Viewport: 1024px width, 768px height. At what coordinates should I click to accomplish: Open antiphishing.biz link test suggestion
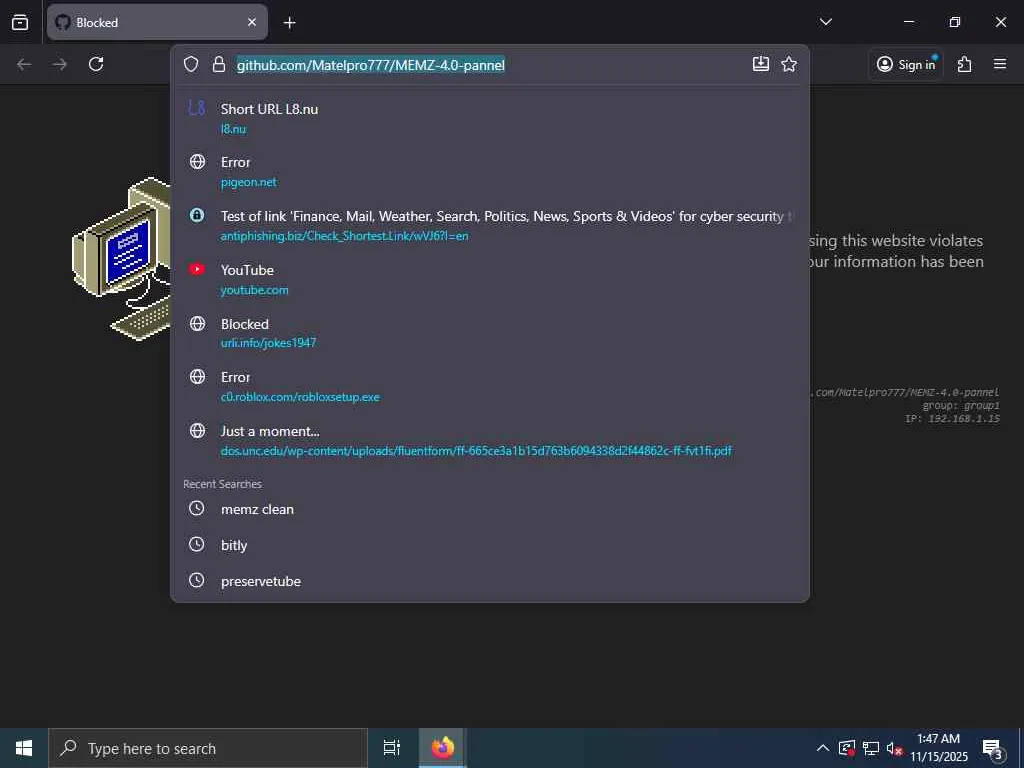click(490, 225)
